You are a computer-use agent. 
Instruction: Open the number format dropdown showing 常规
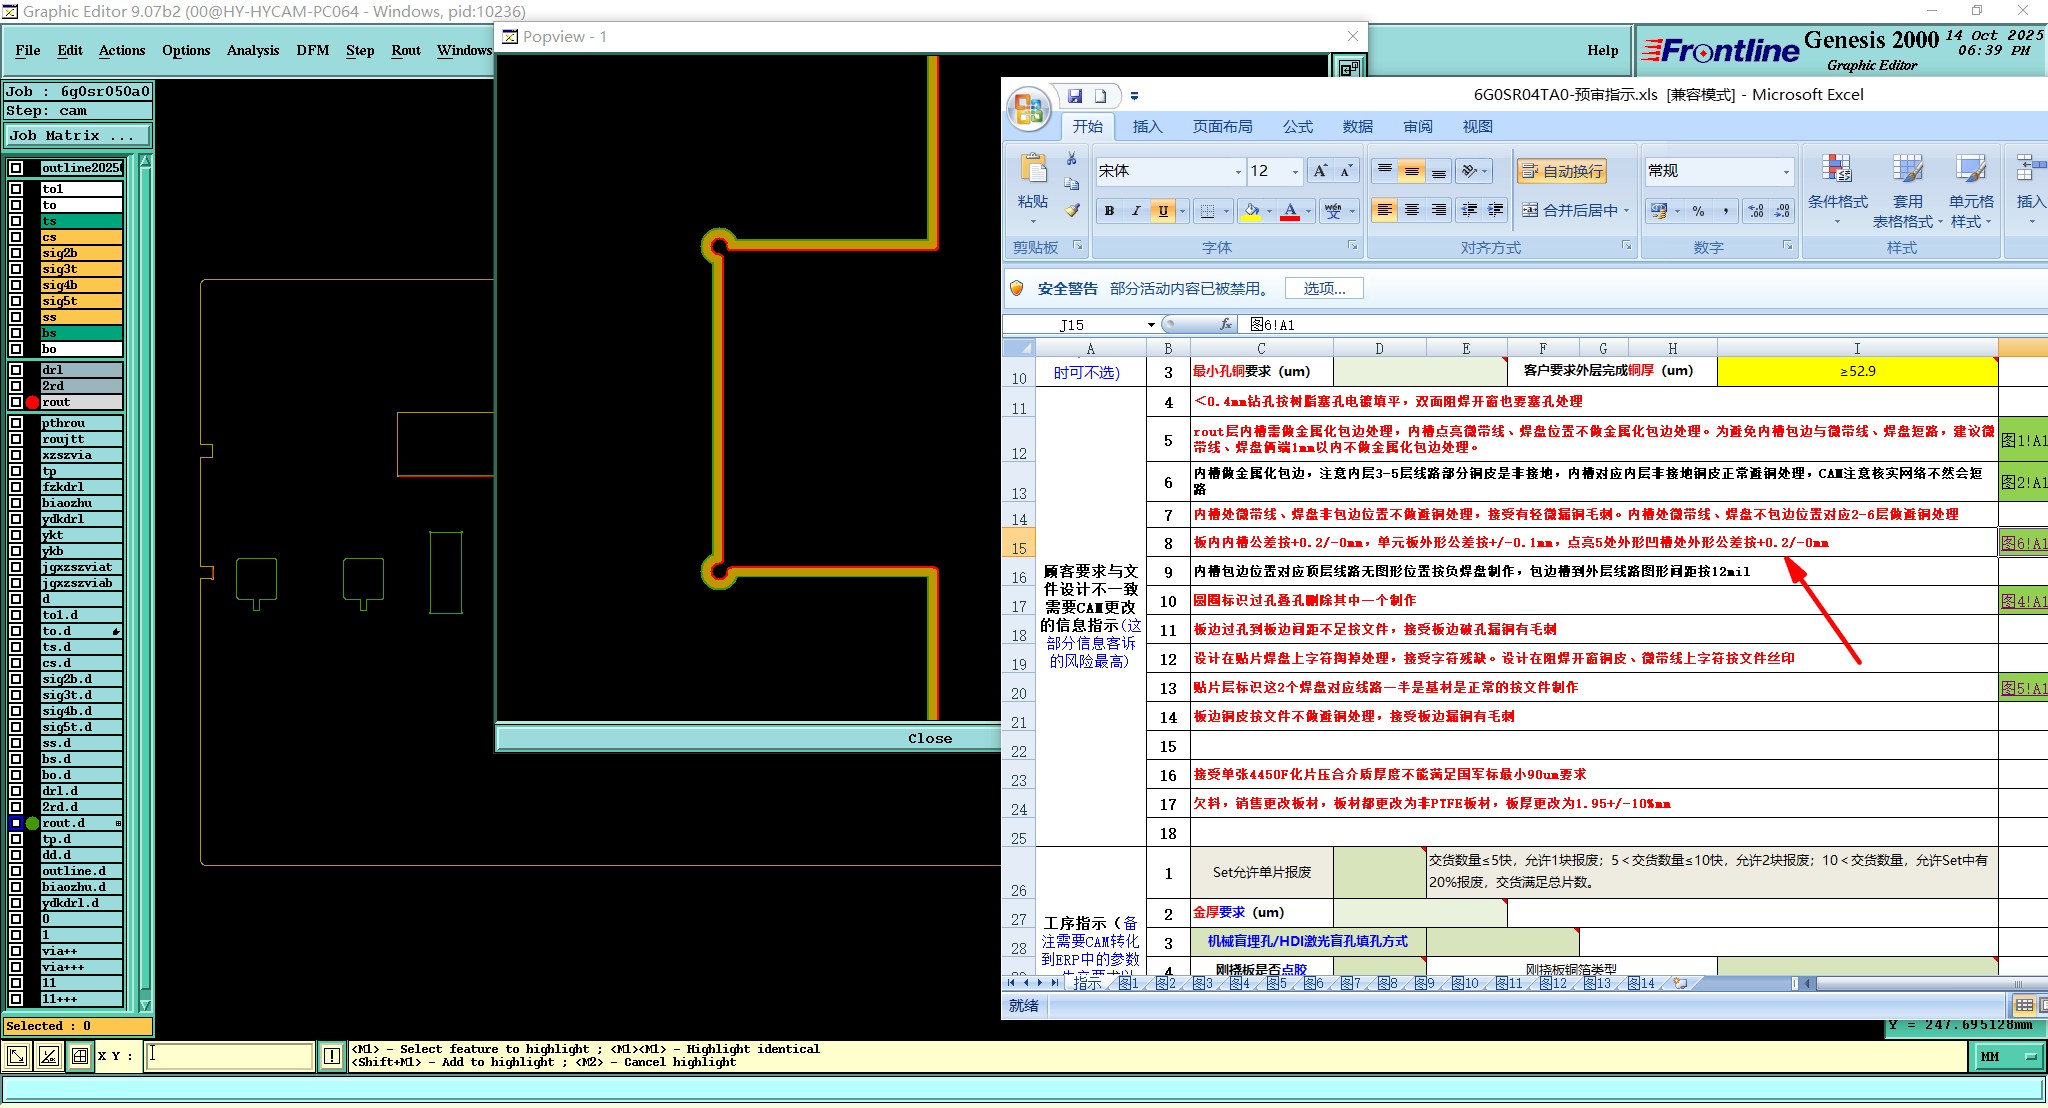(x=1786, y=172)
